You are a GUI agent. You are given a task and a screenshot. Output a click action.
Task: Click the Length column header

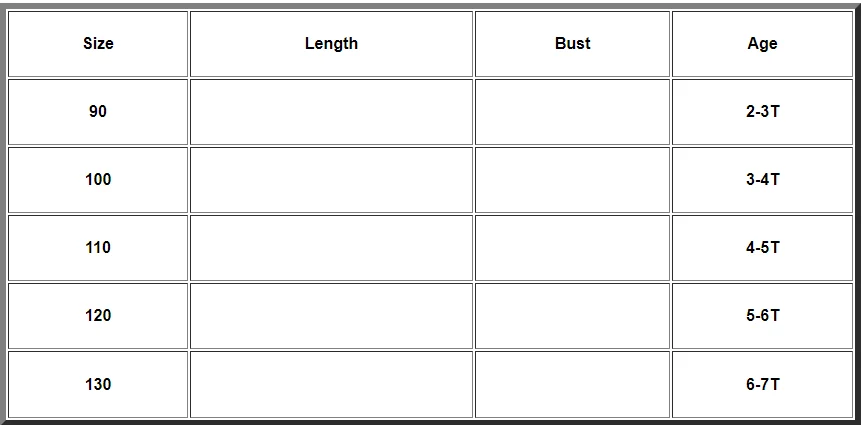(331, 44)
